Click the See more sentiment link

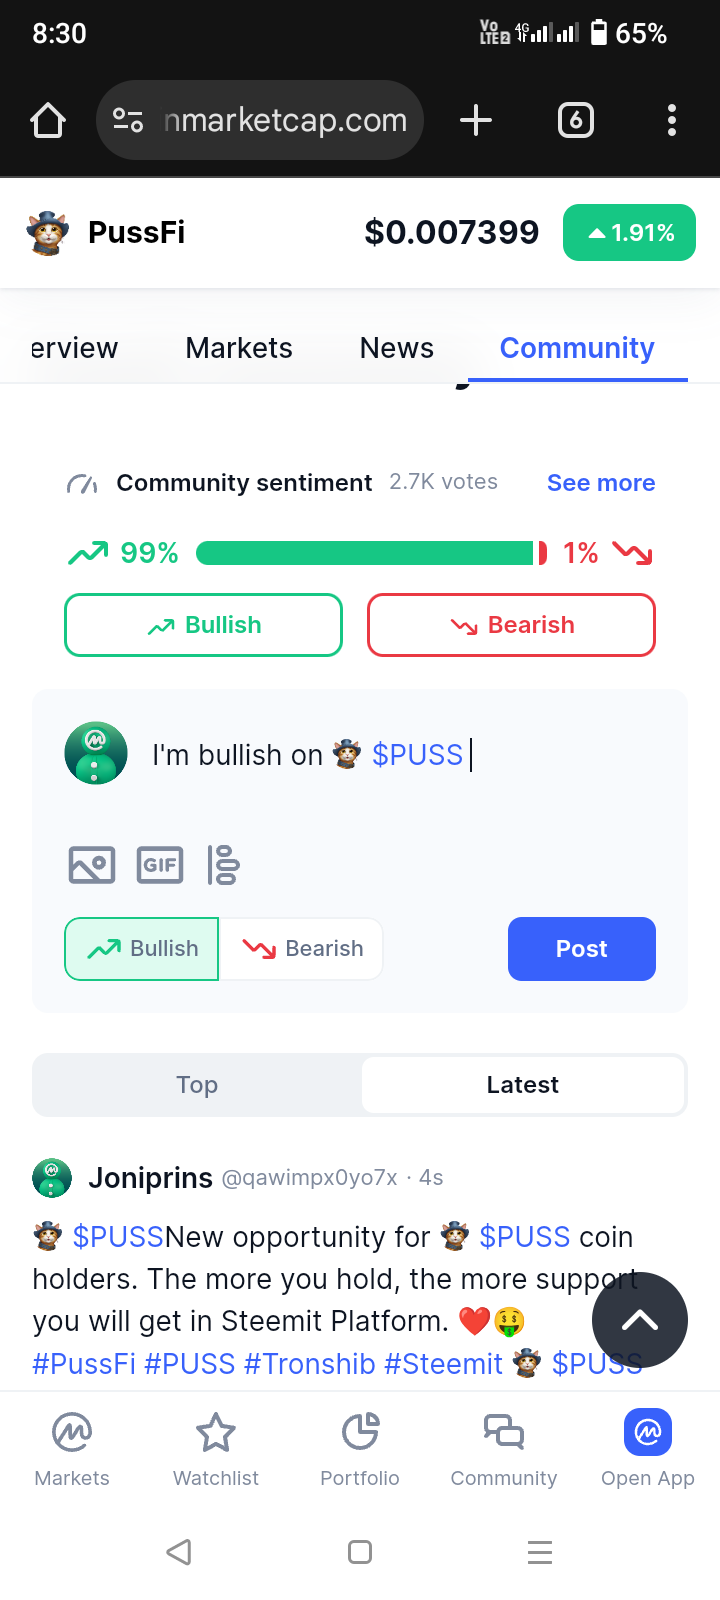[x=601, y=483]
